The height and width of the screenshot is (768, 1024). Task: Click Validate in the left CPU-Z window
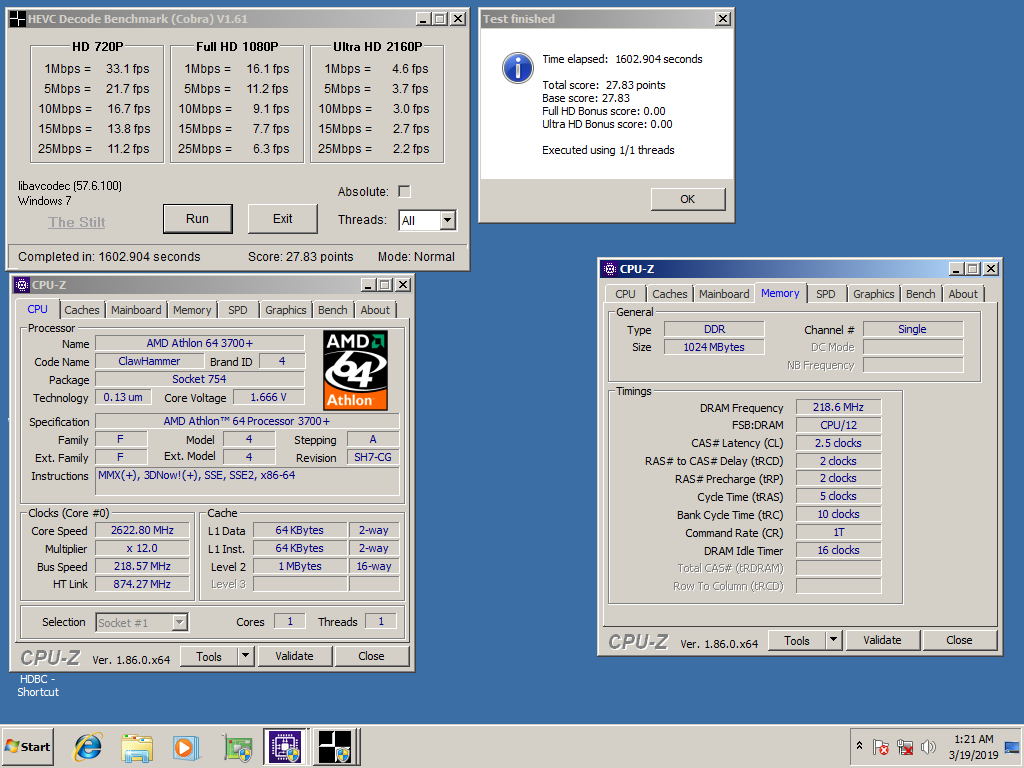(x=295, y=656)
